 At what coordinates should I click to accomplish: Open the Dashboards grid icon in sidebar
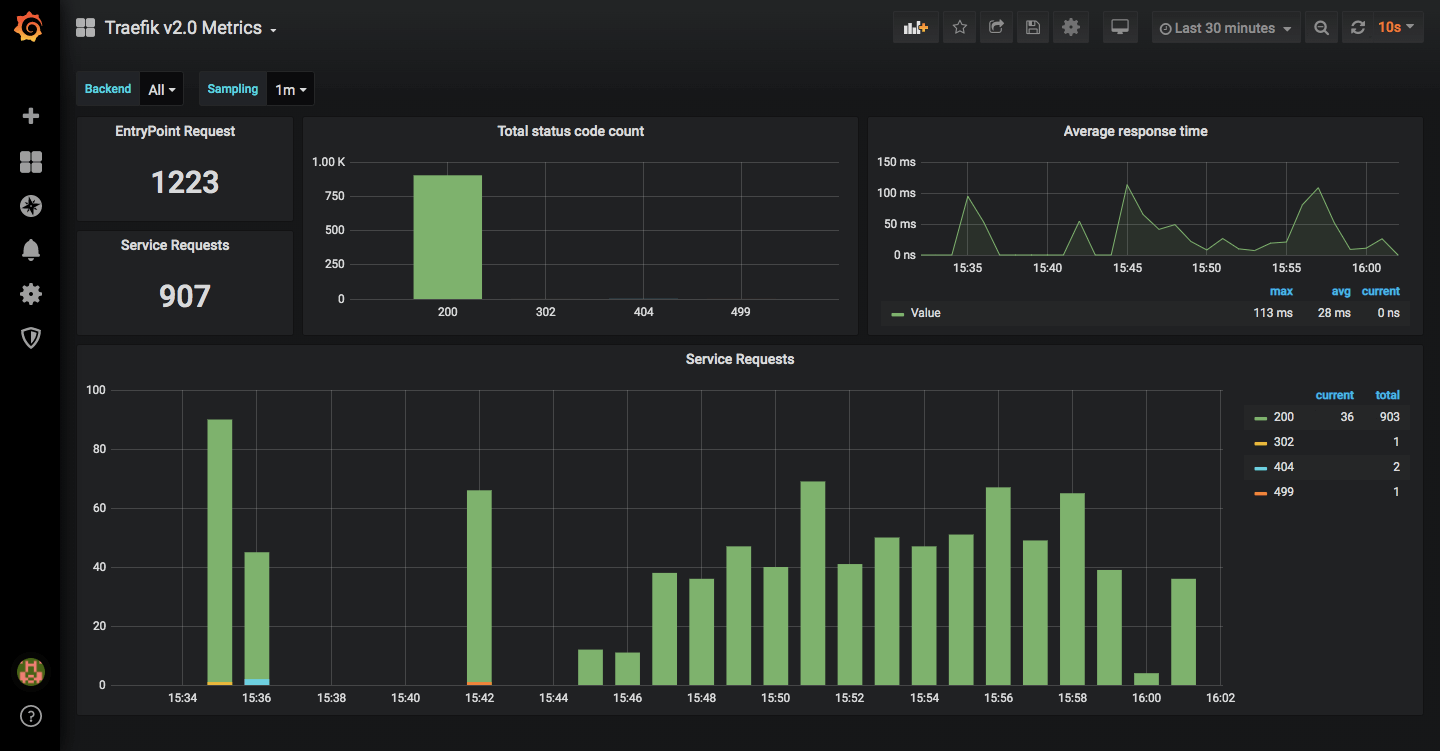(31, 162)
